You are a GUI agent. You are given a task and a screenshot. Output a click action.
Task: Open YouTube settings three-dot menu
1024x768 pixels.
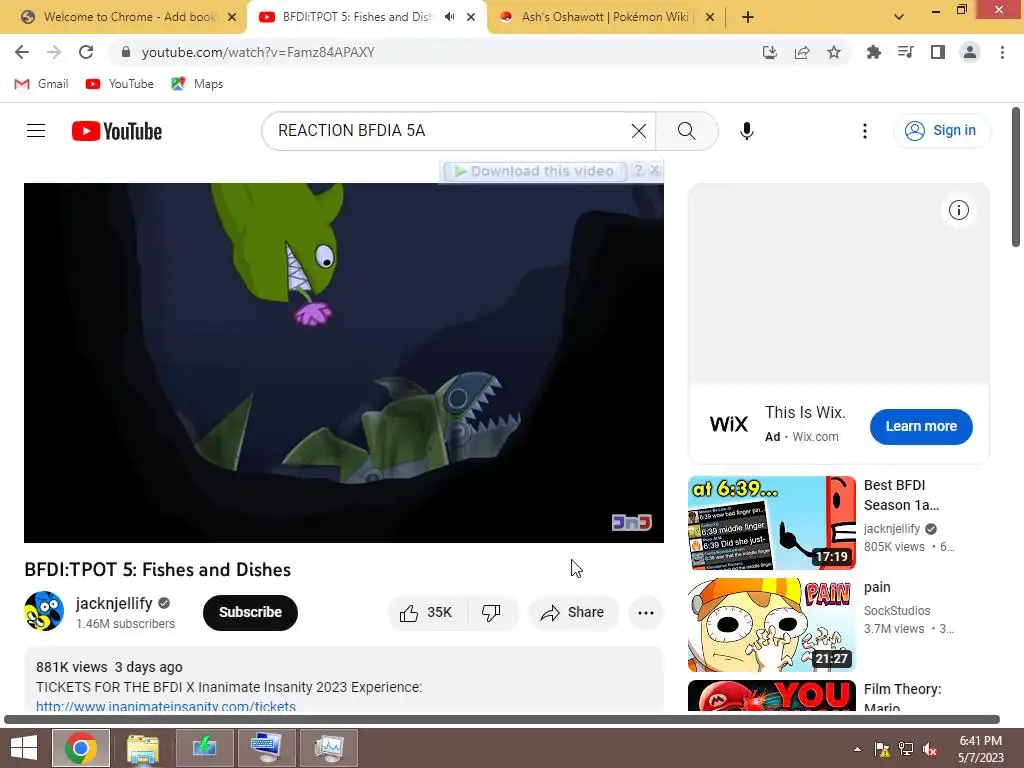865,131
